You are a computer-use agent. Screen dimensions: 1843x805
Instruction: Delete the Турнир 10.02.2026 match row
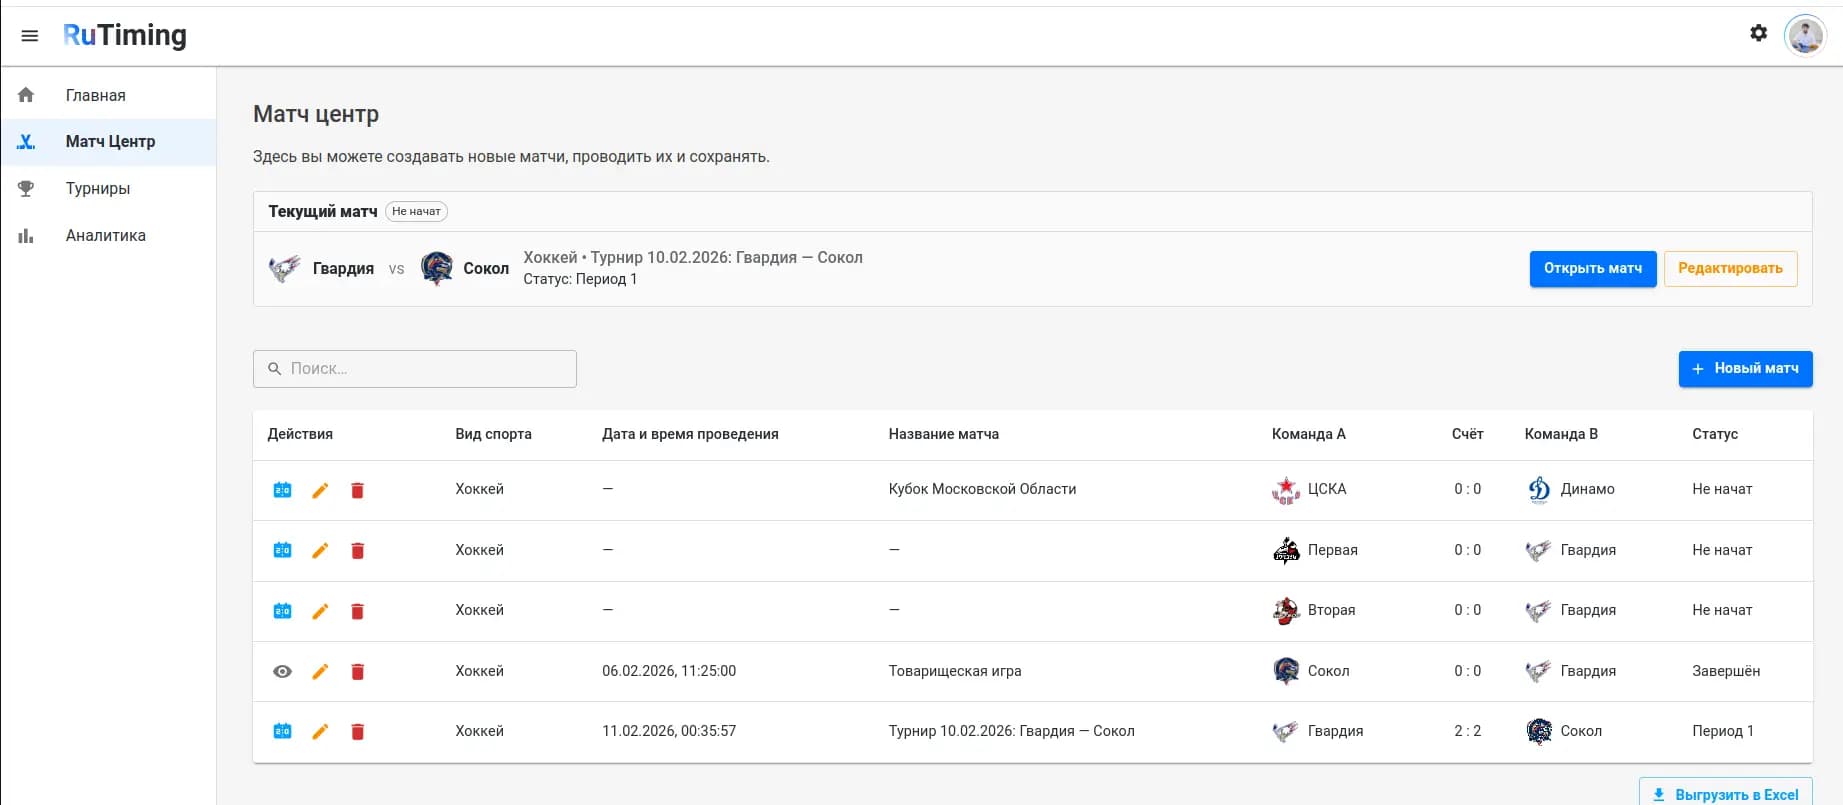pos(357,732)
